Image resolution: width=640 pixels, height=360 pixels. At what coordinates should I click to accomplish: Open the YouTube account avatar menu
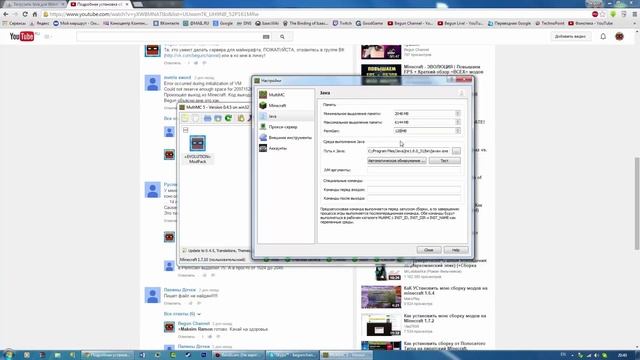point(620,36)
